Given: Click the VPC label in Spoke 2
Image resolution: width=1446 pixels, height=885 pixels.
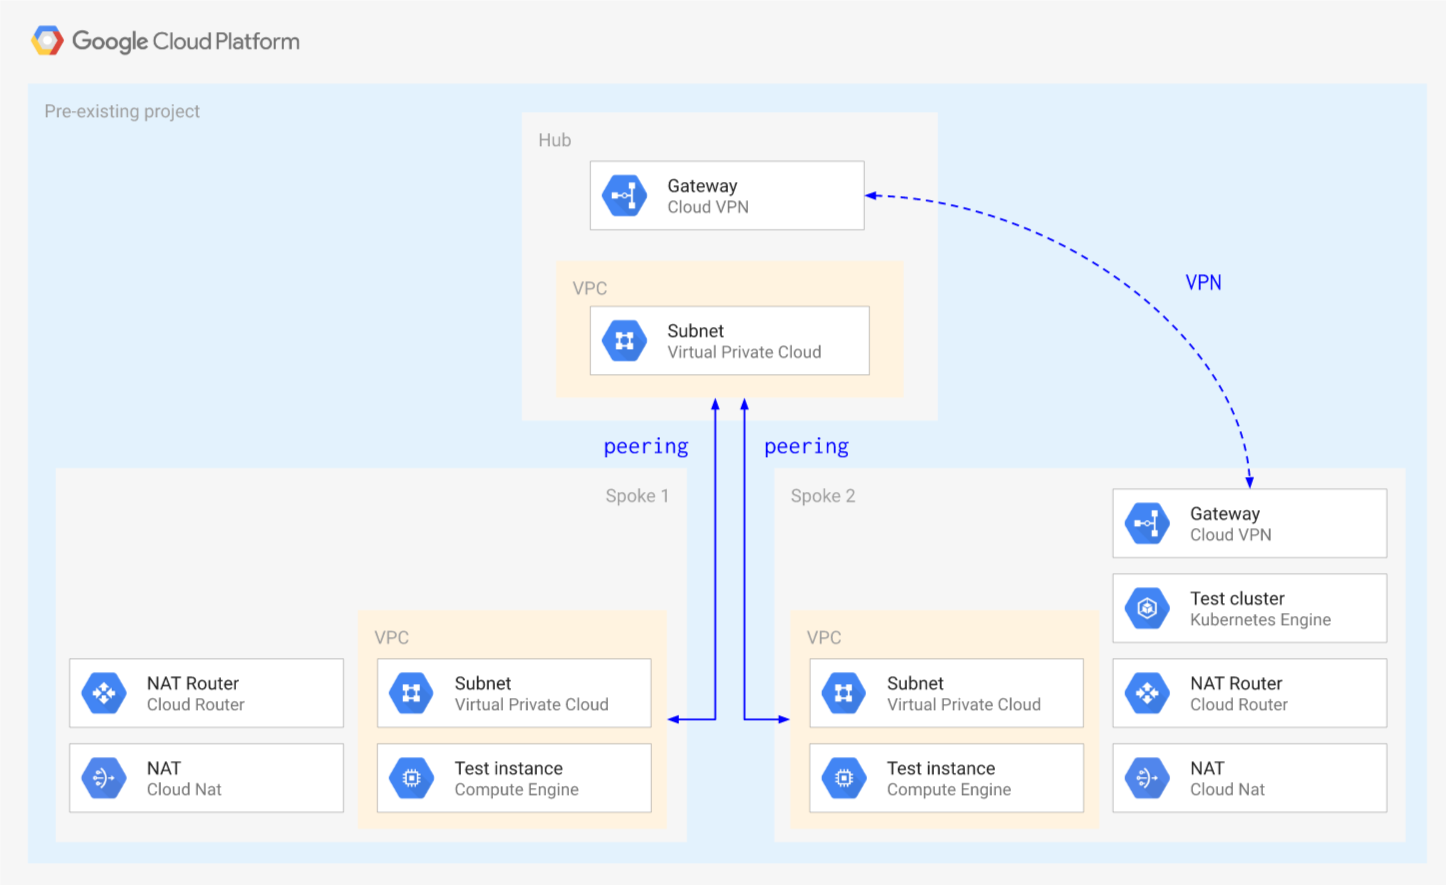Looking at the screenshot, I should click(824, 637).
